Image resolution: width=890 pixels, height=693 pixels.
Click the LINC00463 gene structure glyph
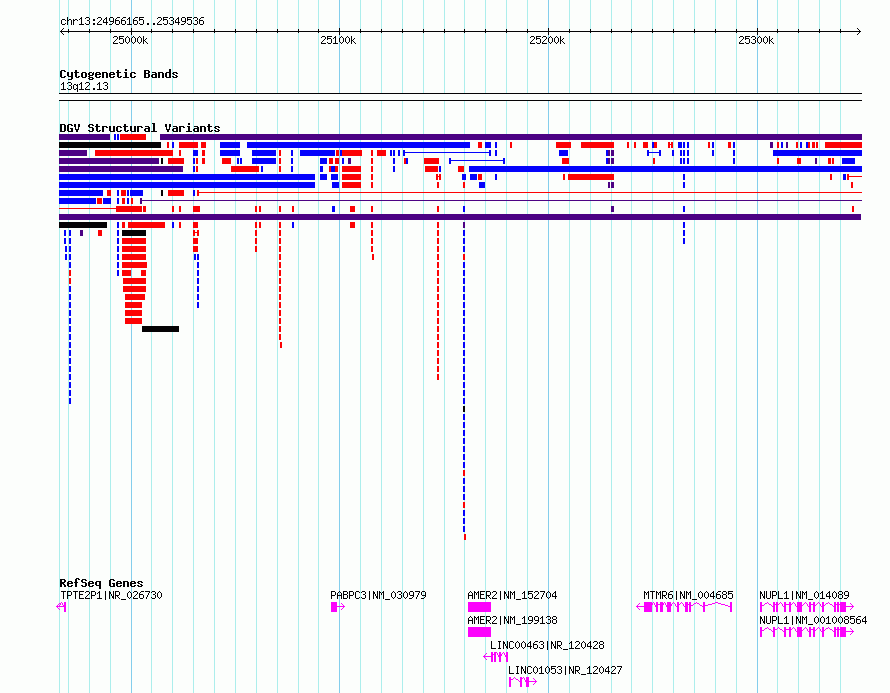[496, 657]
